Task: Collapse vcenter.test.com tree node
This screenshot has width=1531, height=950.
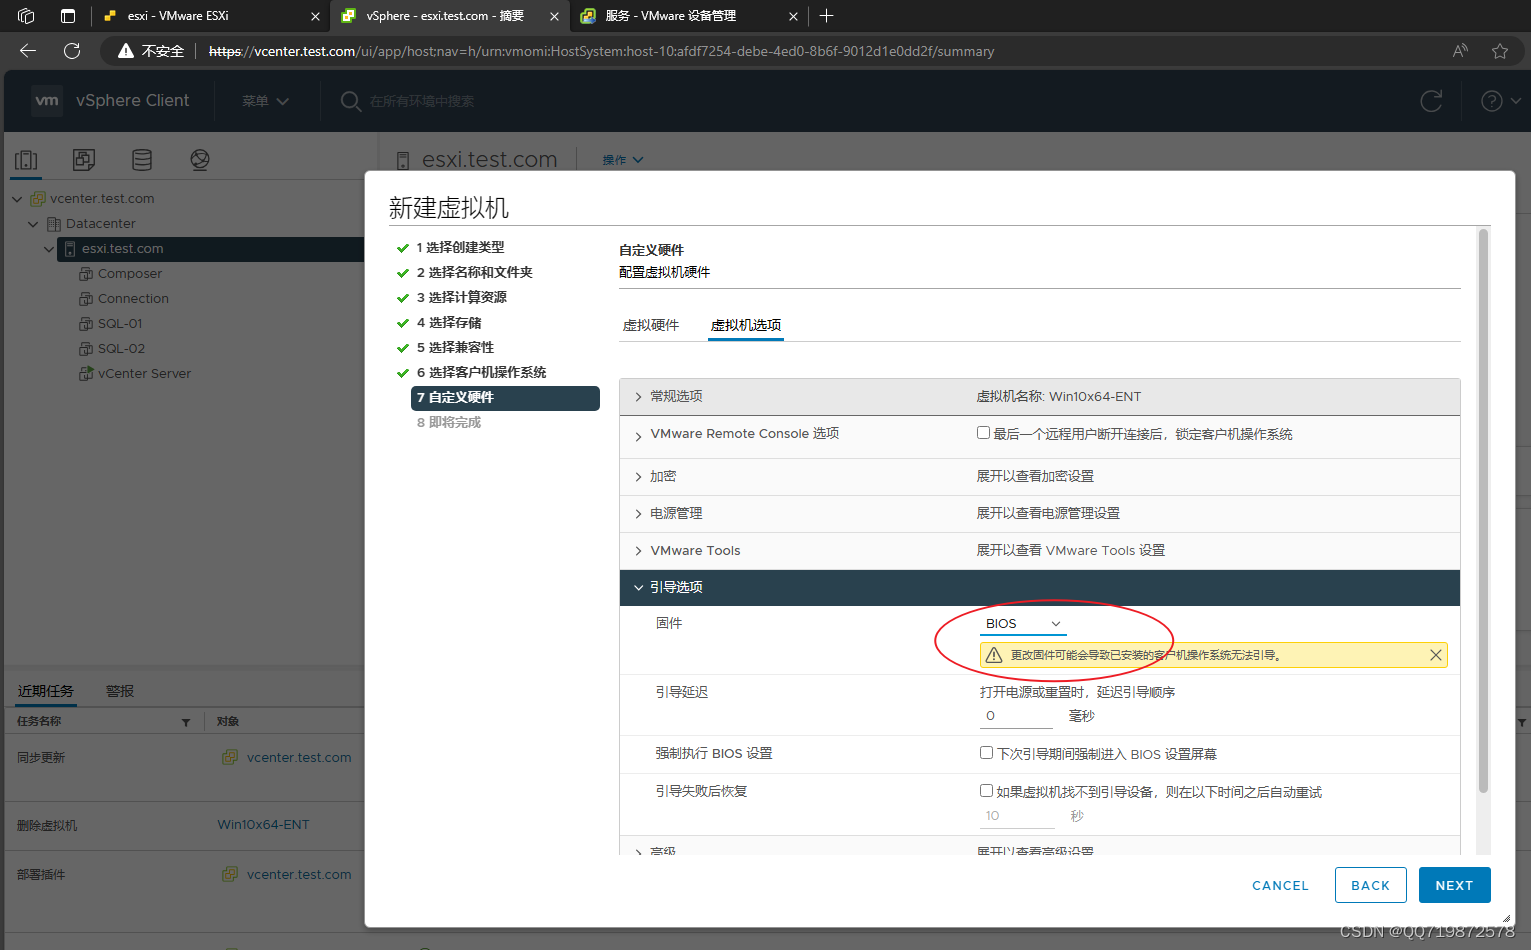Action: pos(17,199)
